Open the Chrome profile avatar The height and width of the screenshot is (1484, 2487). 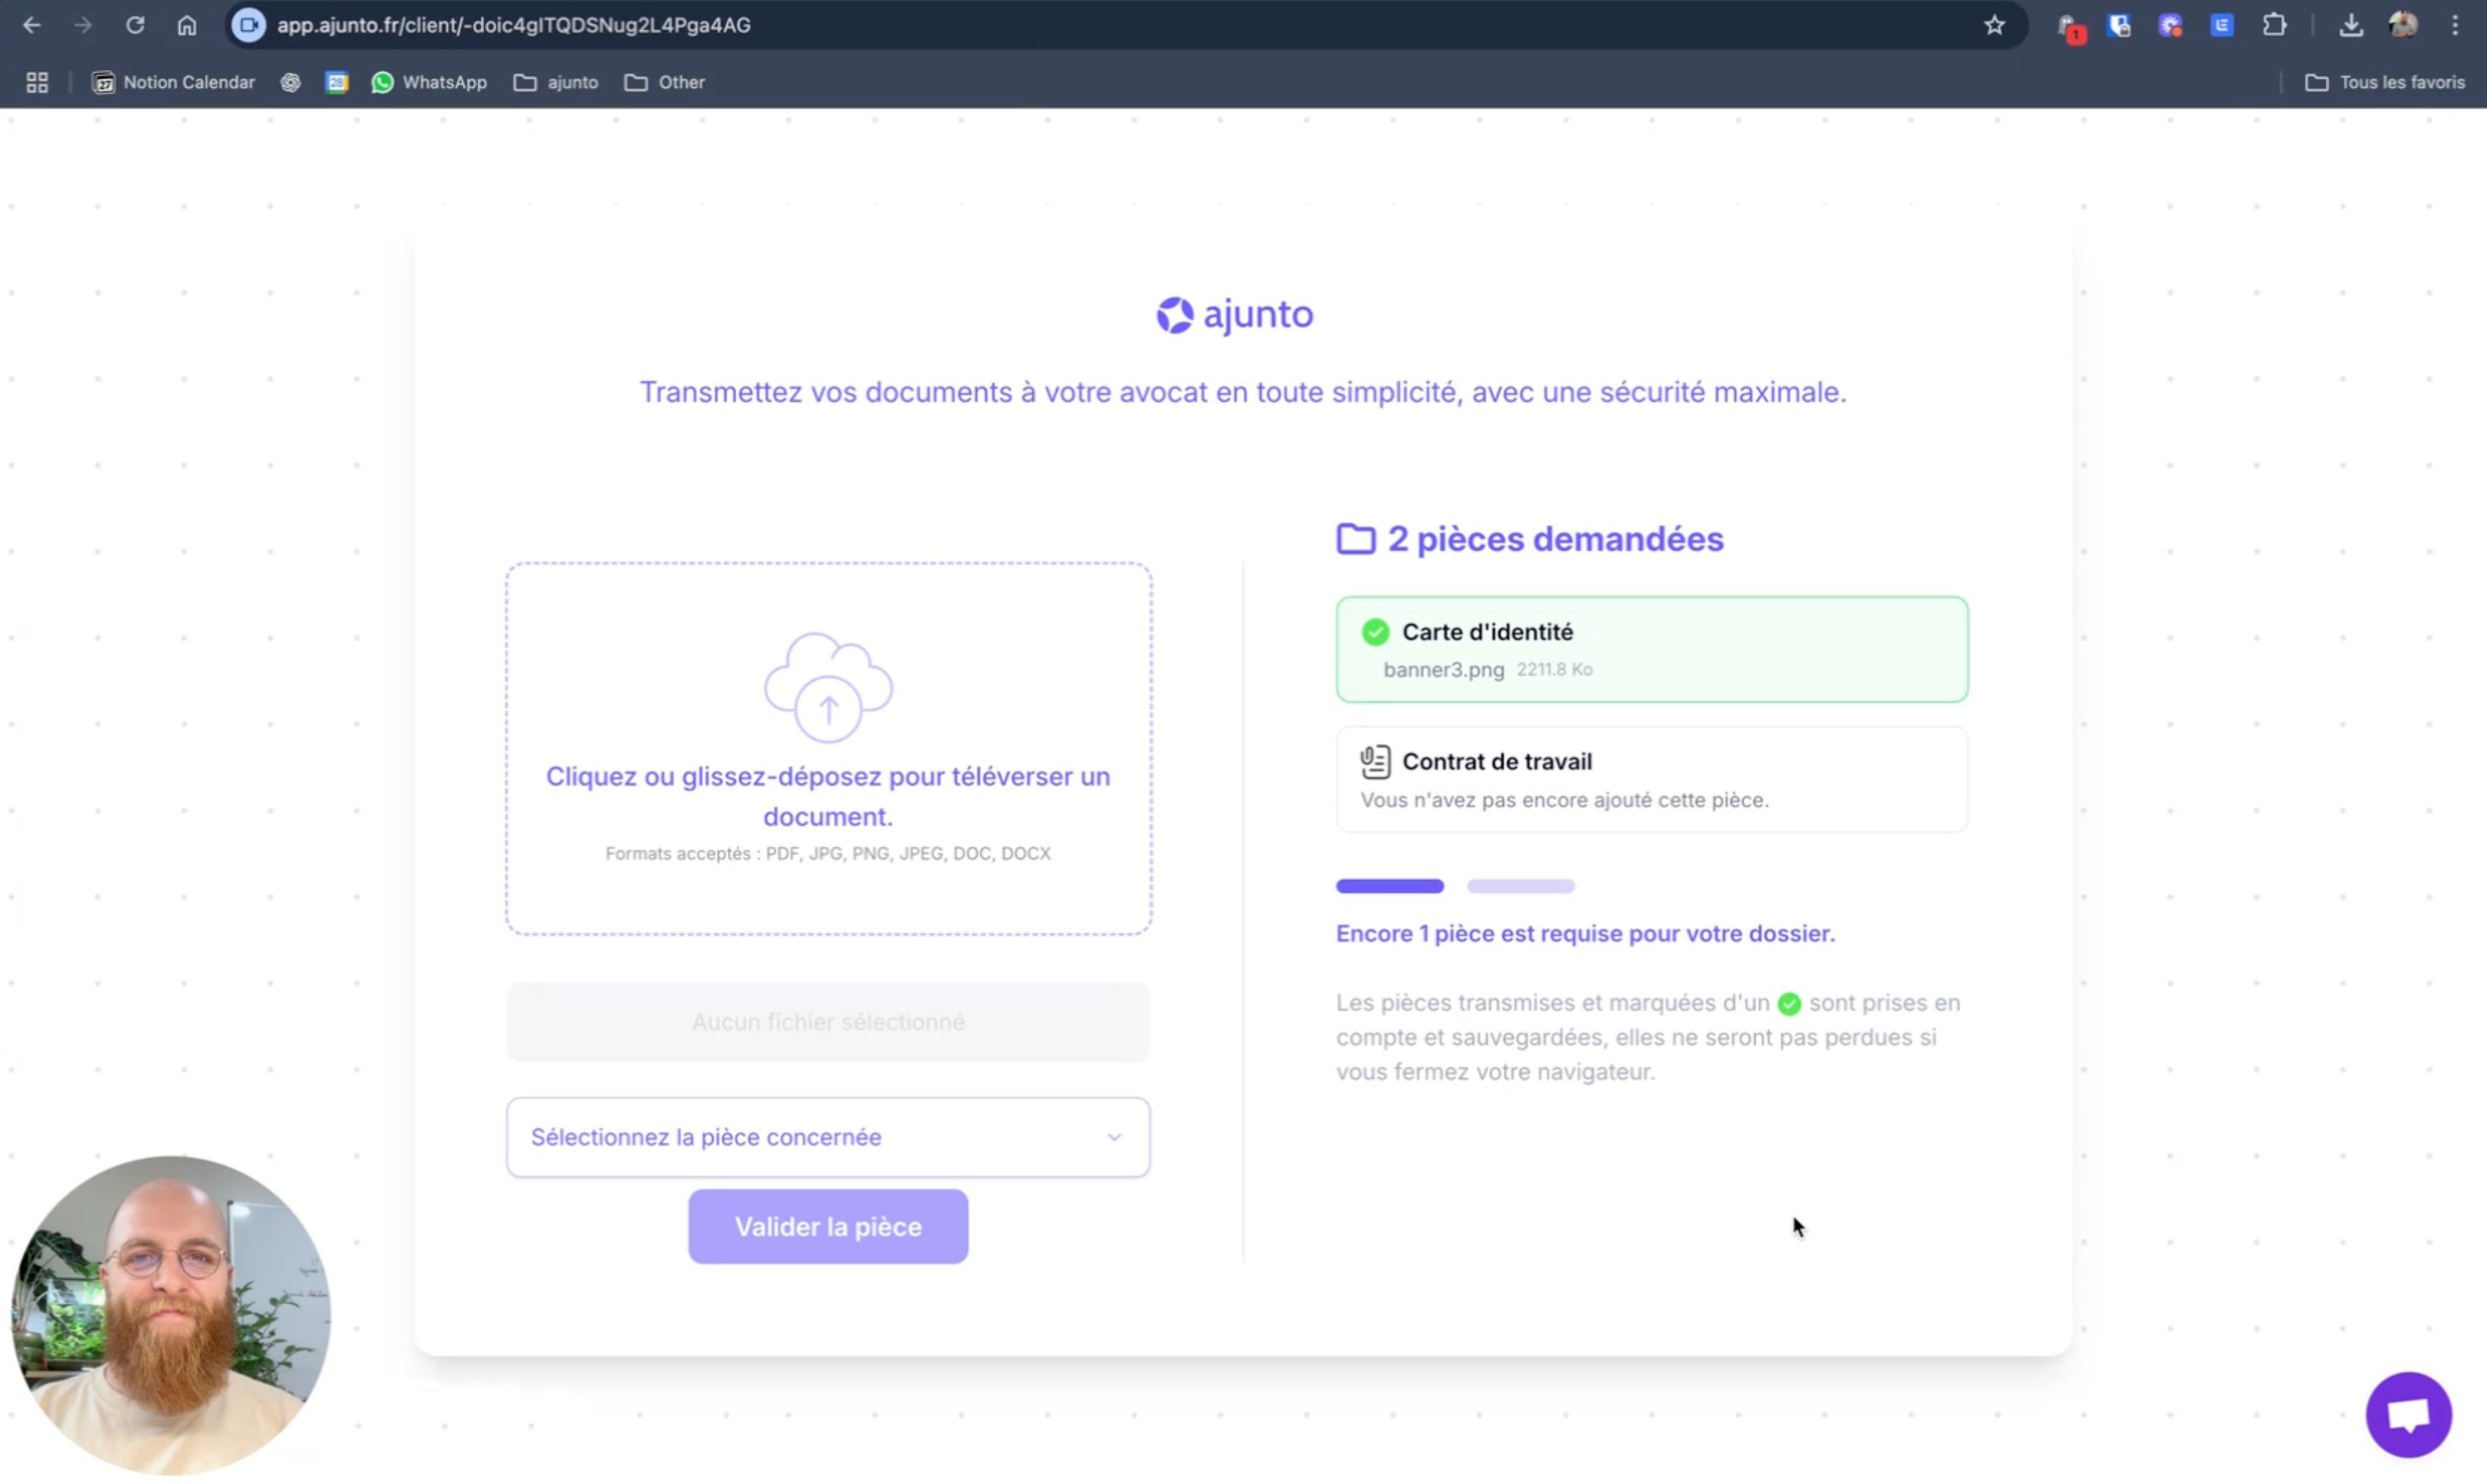point(2403,25)
